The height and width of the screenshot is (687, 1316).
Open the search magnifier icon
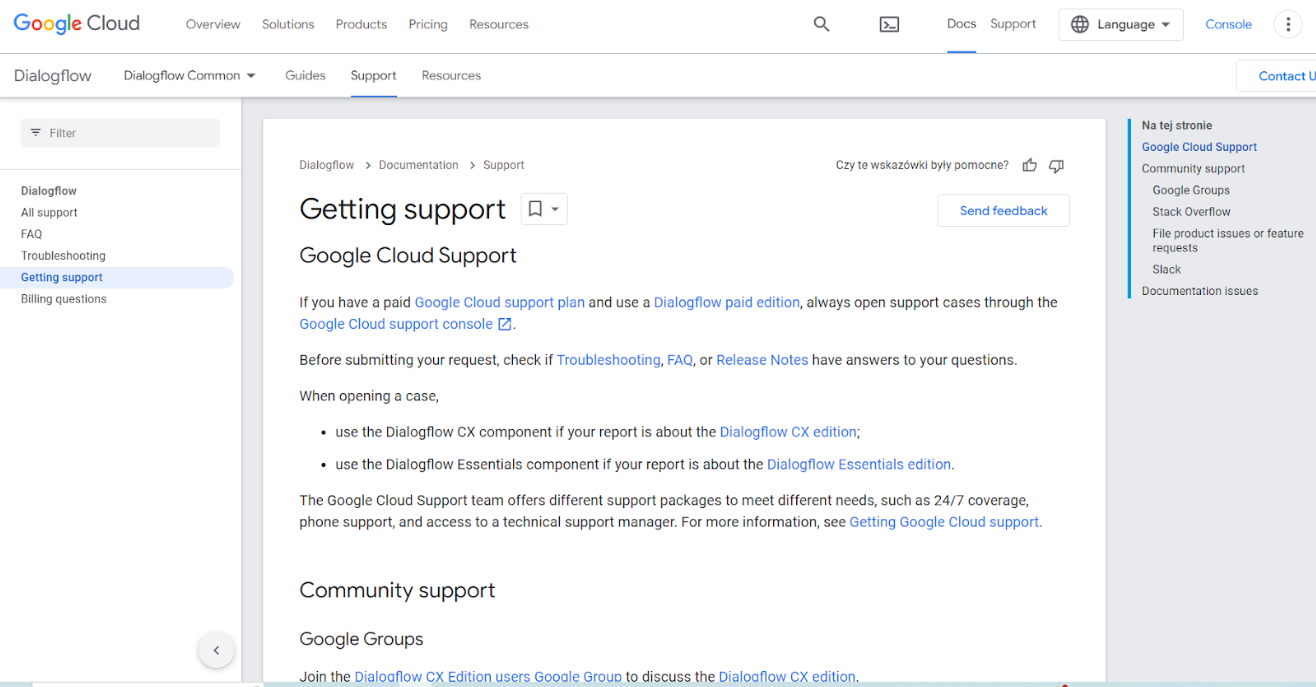[821, 24]
